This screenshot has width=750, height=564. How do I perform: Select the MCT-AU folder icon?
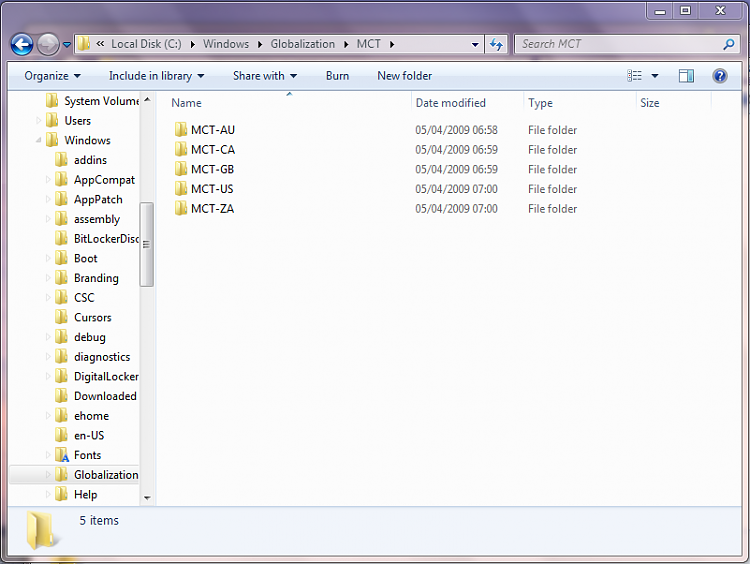coord(181,130)
